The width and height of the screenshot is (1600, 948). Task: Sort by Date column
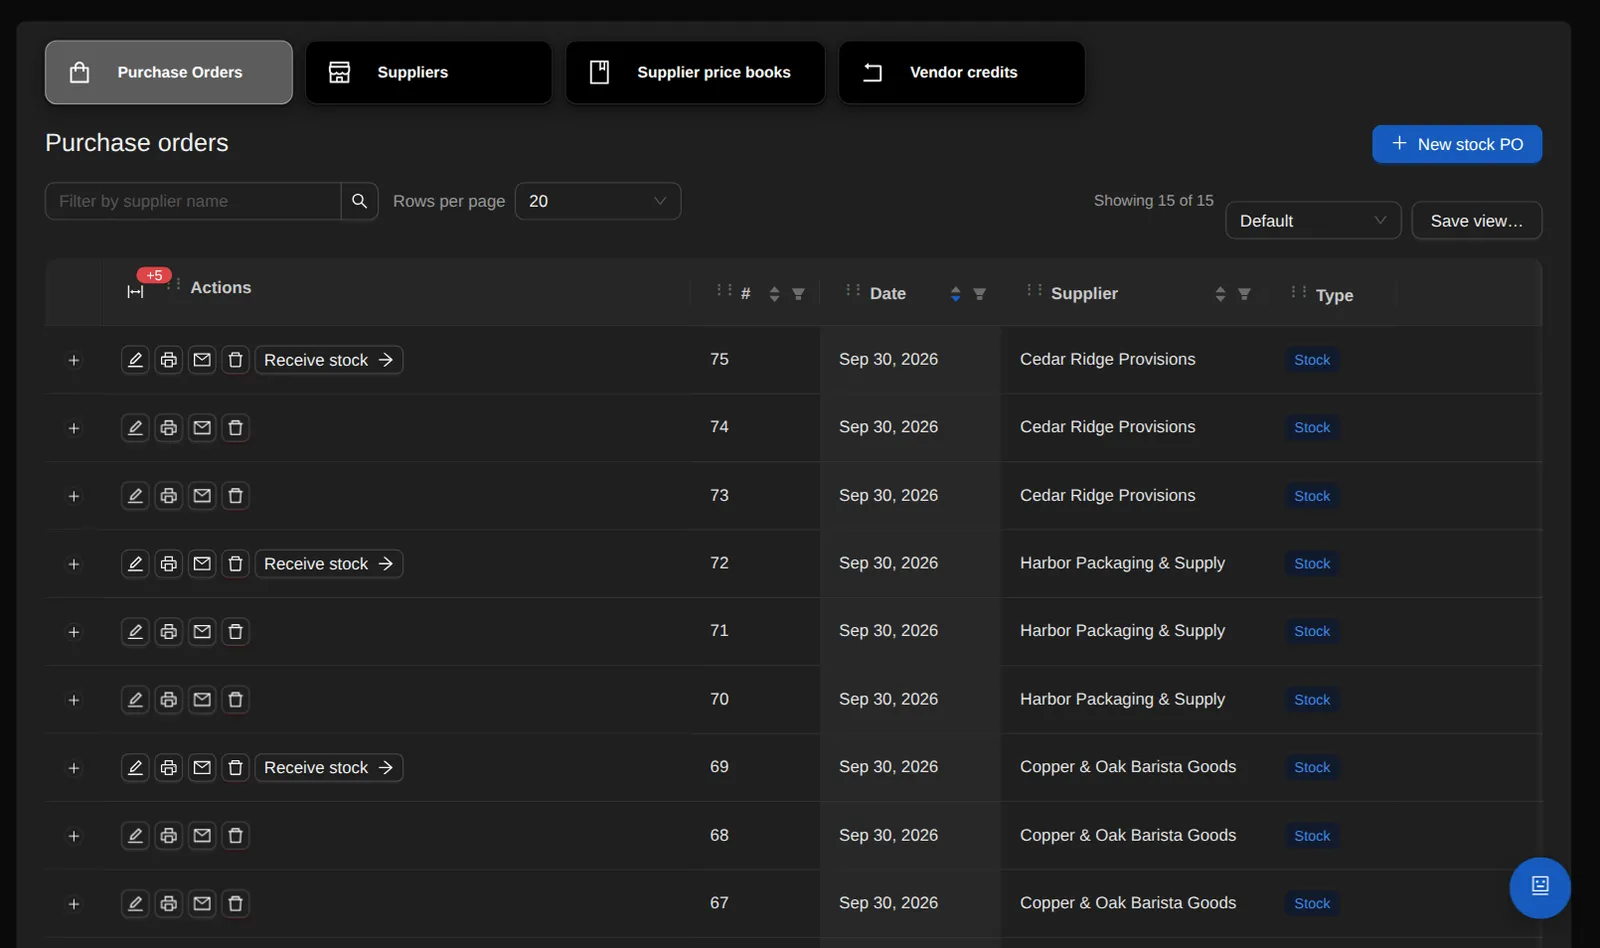pyautogui.click(x=955, y=294)
